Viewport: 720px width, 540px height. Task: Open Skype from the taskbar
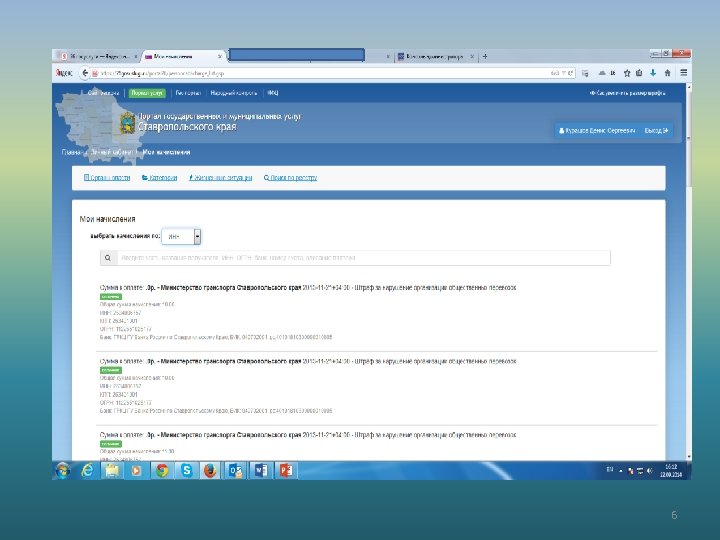[186, 471]
